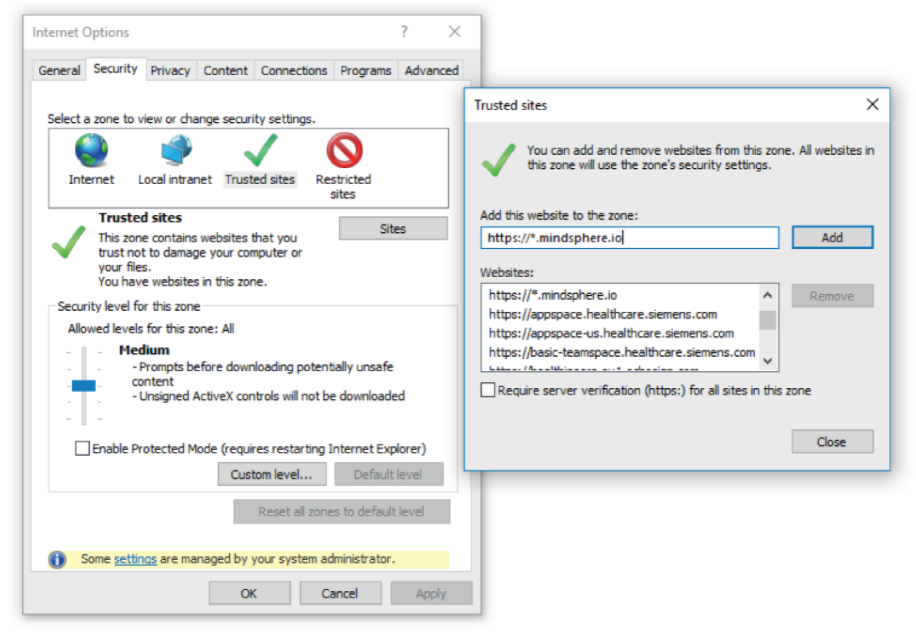Viewport: 916px width, 633px height.
Task: Click the Remove button
Action: click(832, 296)
